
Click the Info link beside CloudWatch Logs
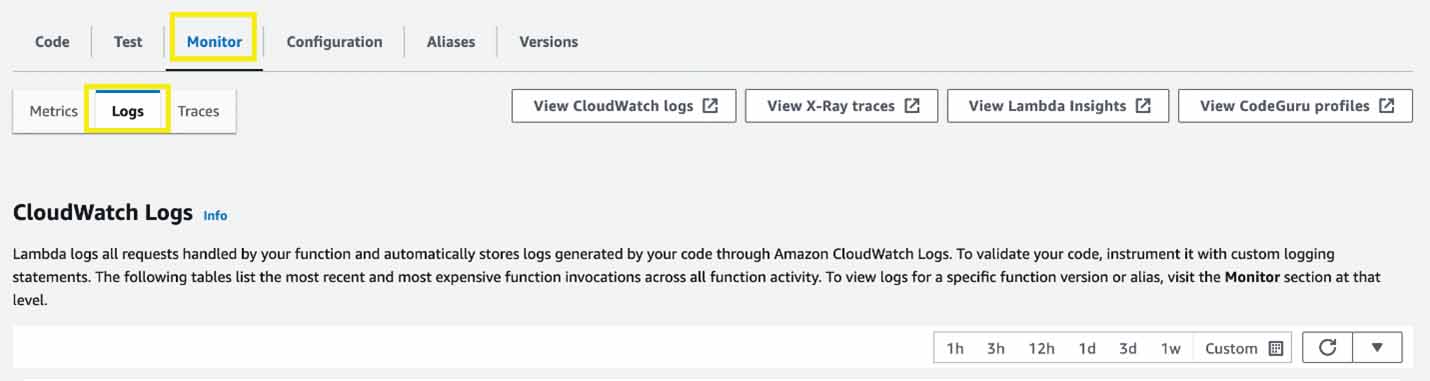point(215,215)
